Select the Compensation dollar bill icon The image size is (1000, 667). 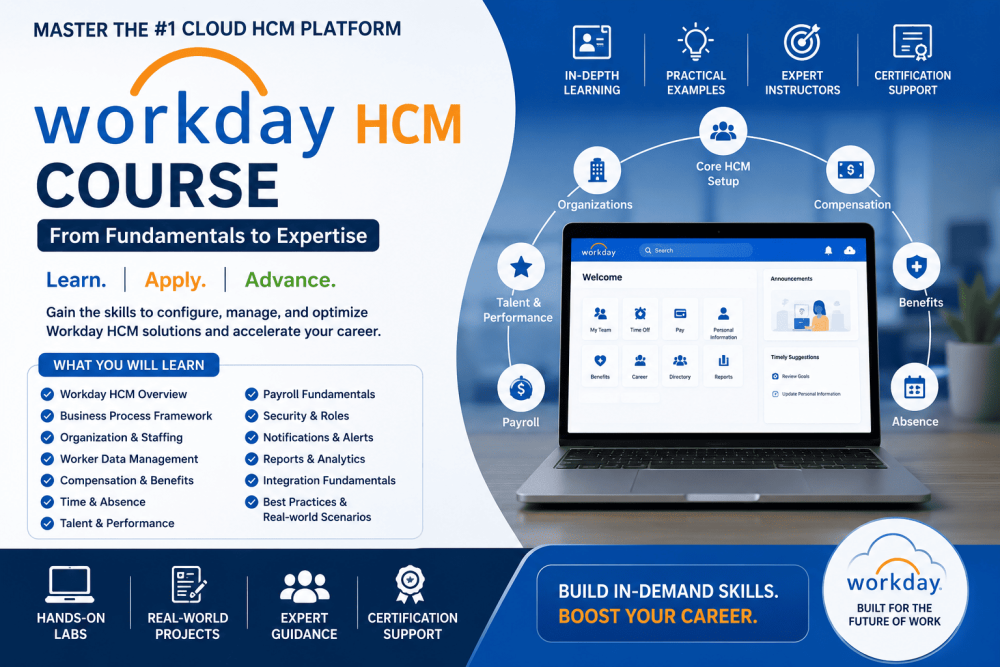(850, 170)
